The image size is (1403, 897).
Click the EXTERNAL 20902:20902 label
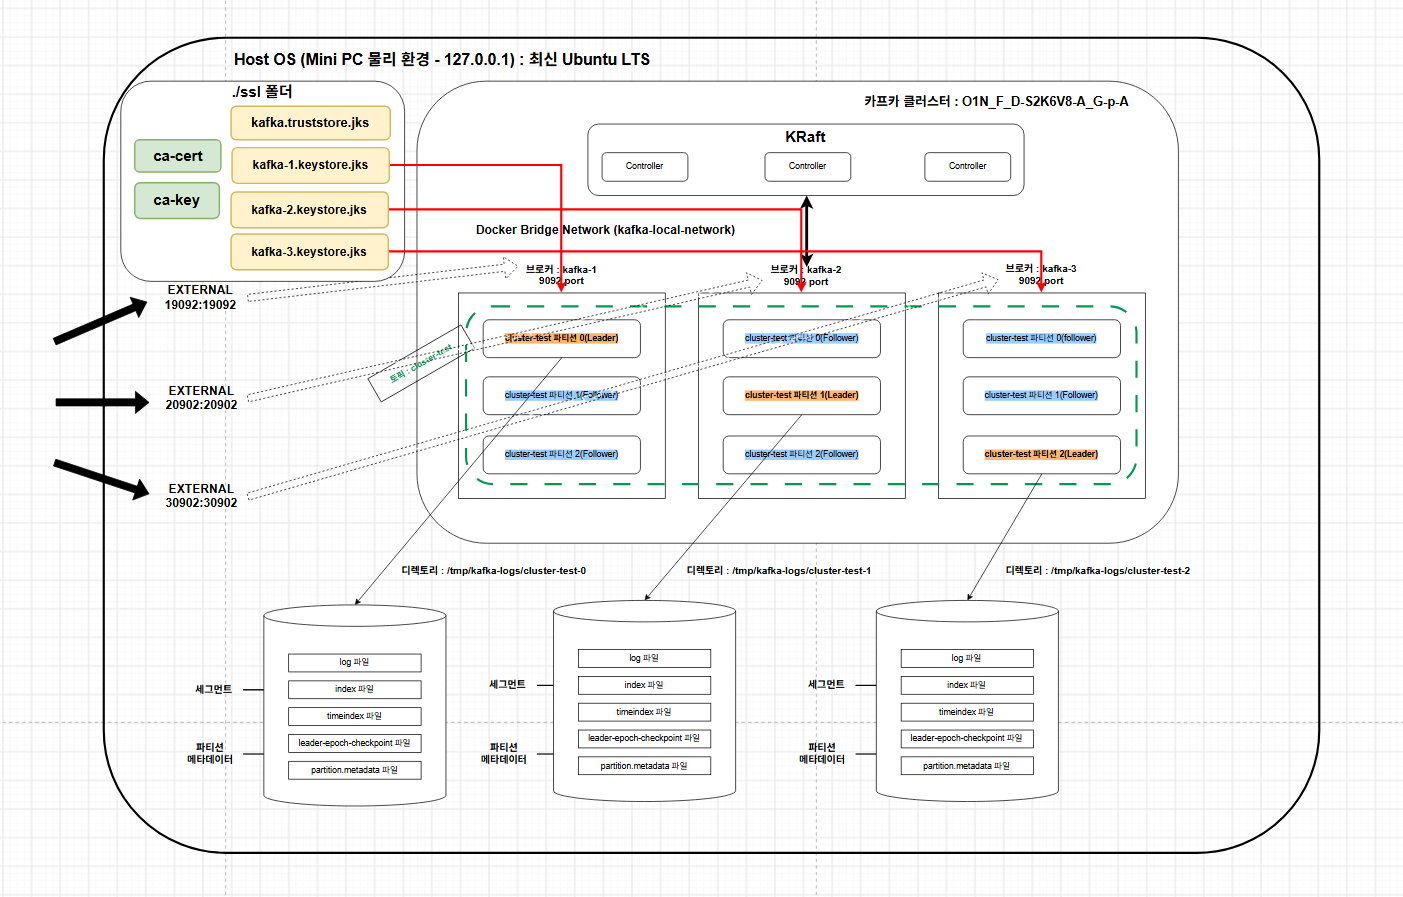[x=201, y=398]
